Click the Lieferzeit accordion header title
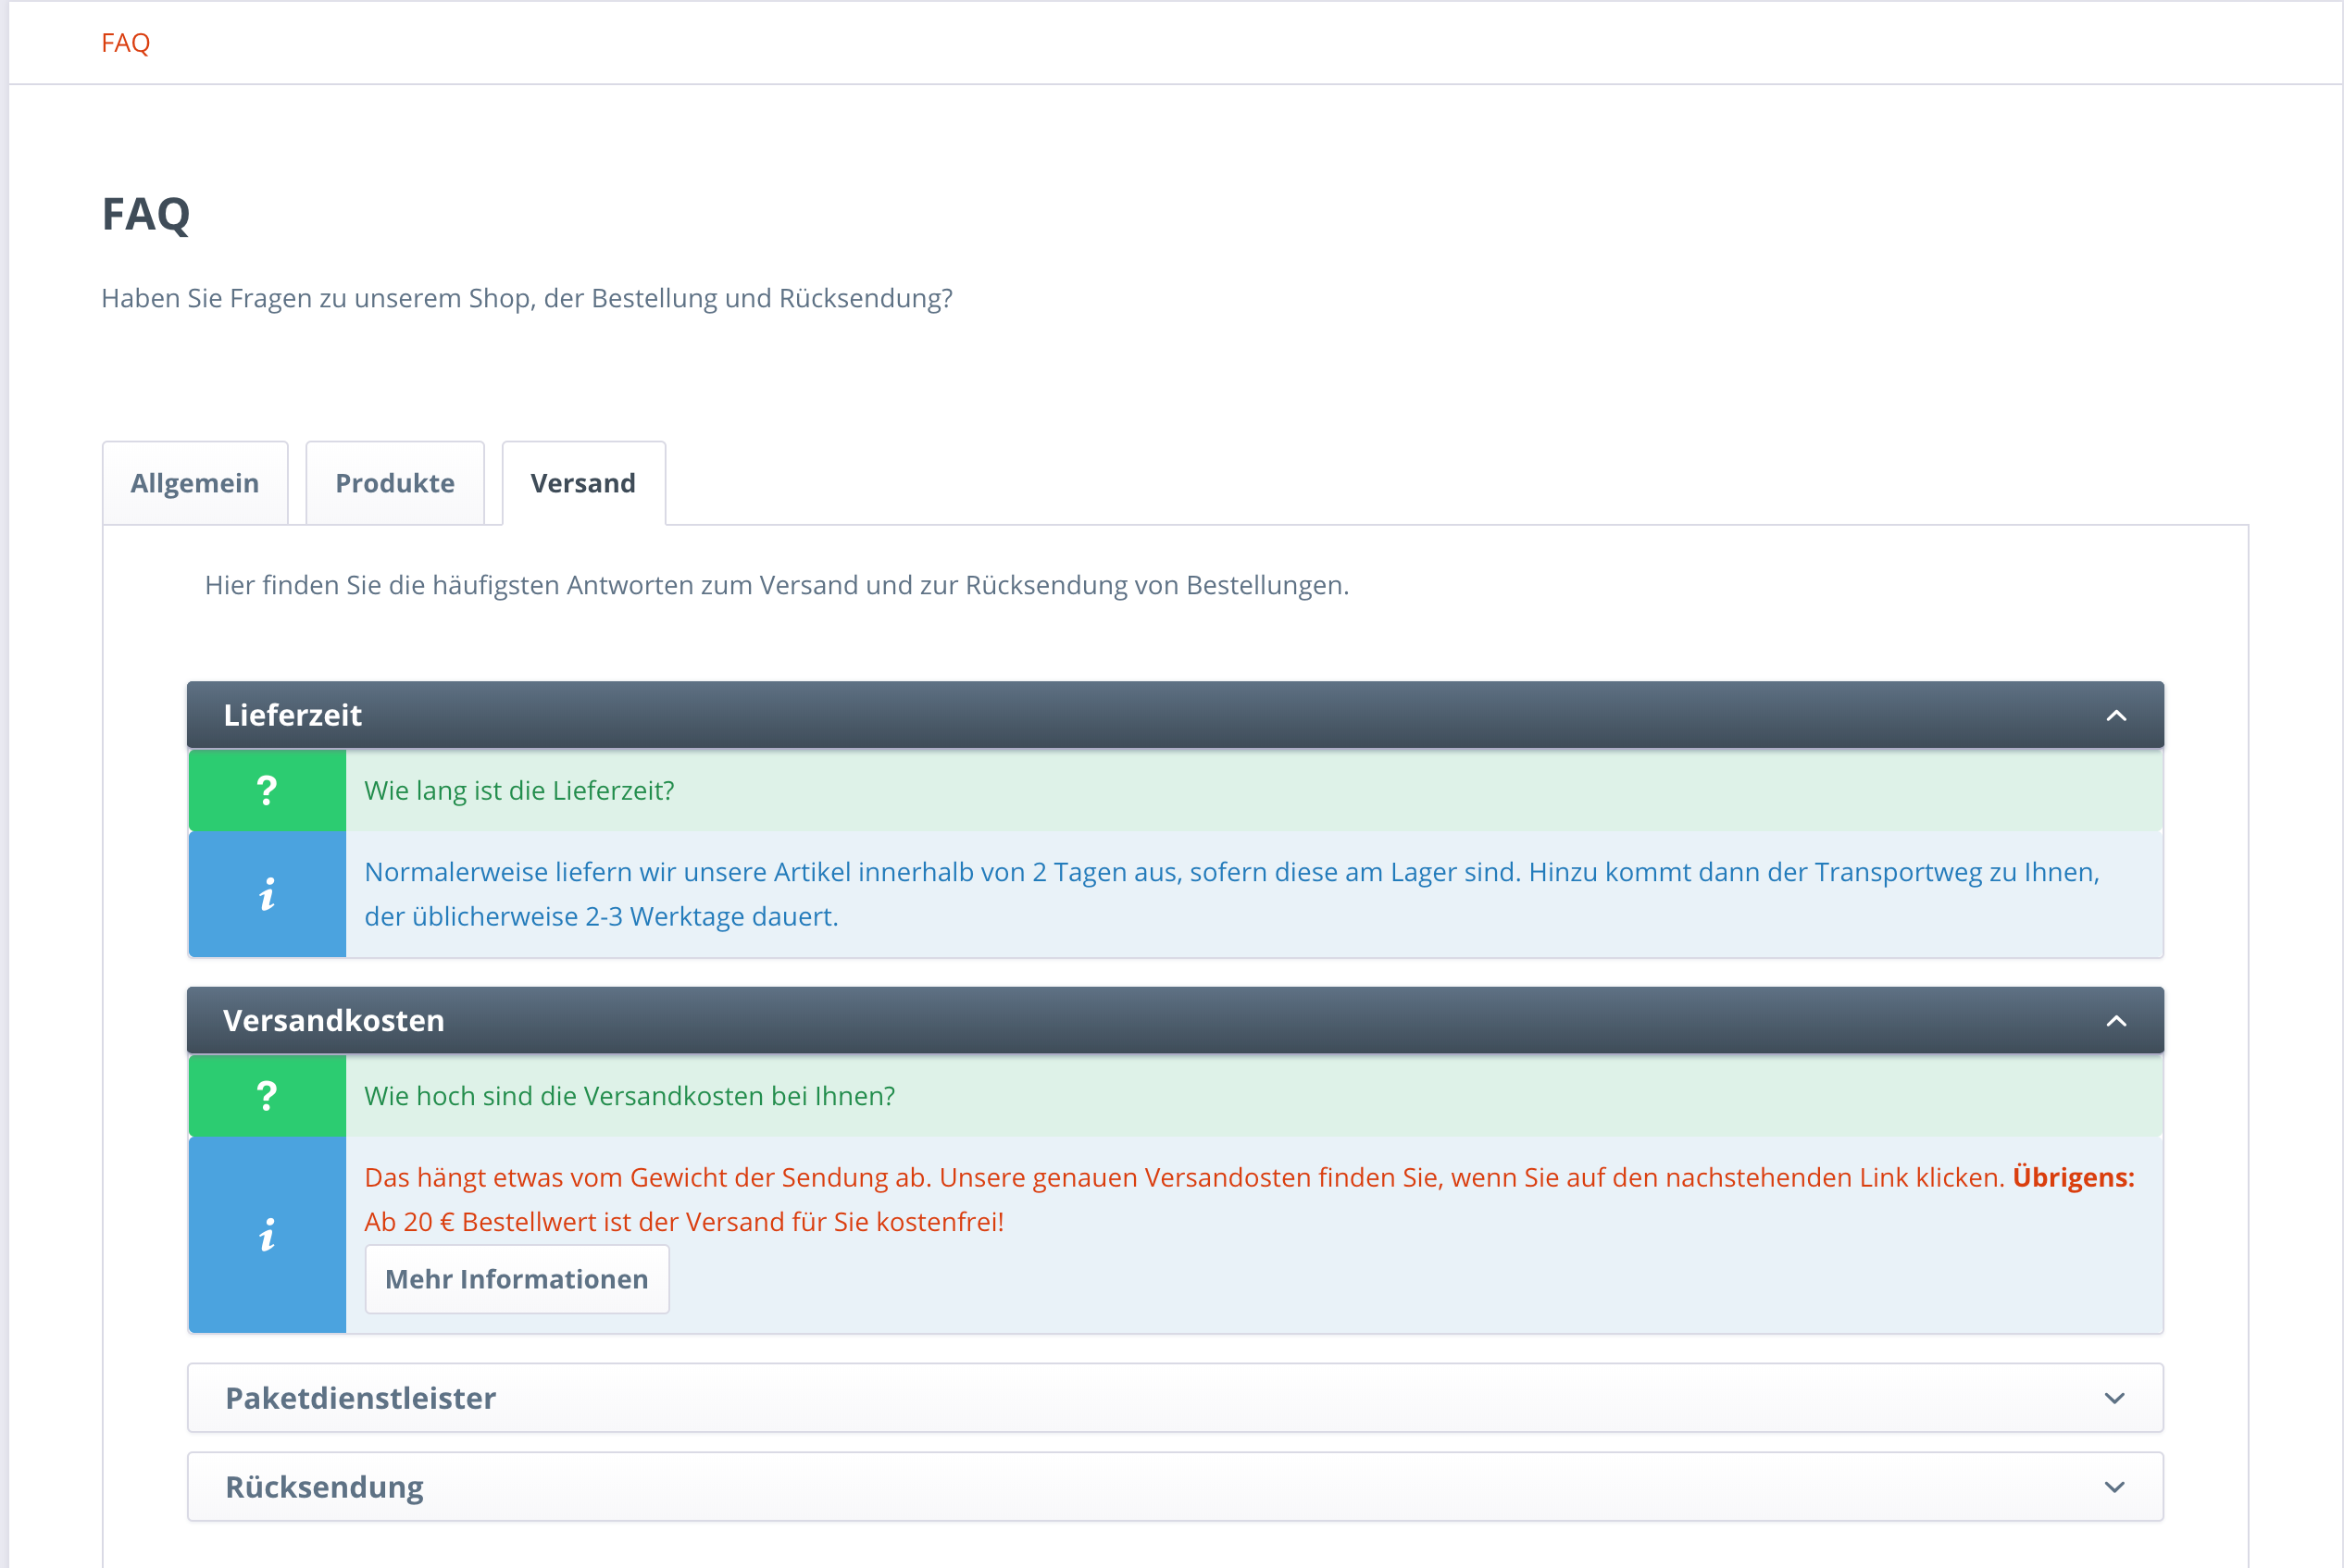Viewport: 2344px width, 1568px height. (x=292, y=715)
